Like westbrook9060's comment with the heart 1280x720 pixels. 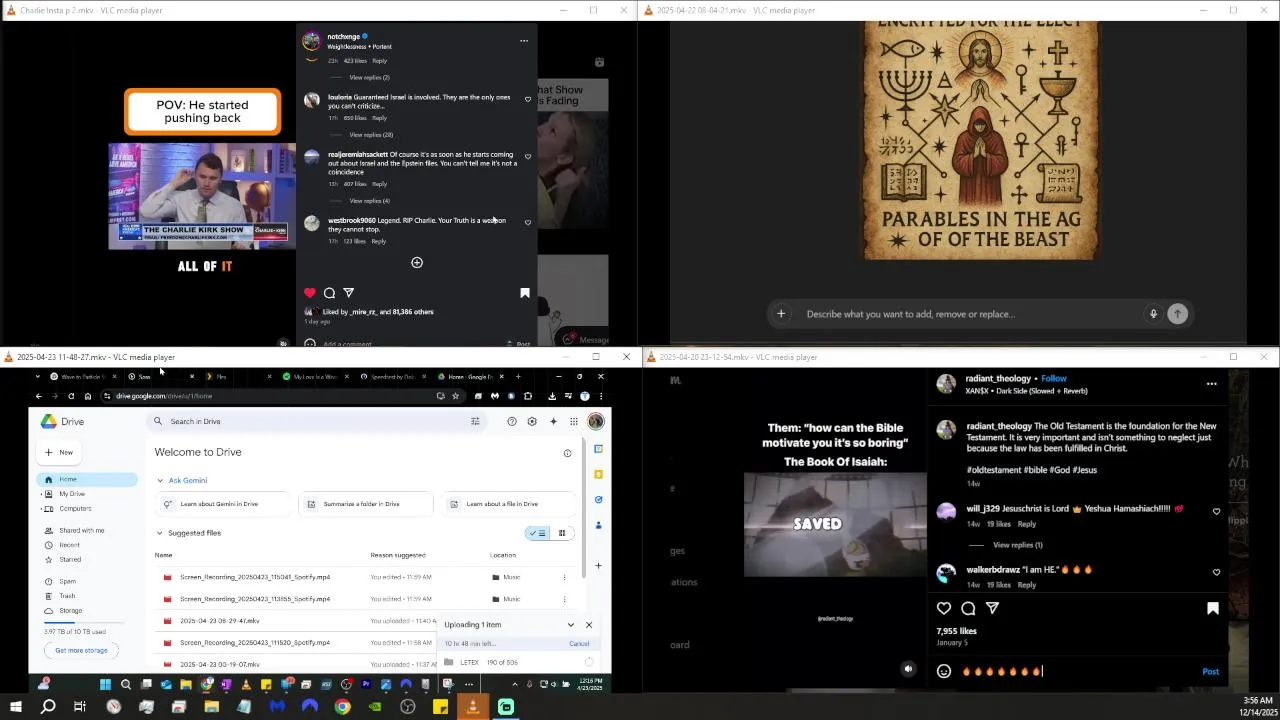[x=528, y=222]
